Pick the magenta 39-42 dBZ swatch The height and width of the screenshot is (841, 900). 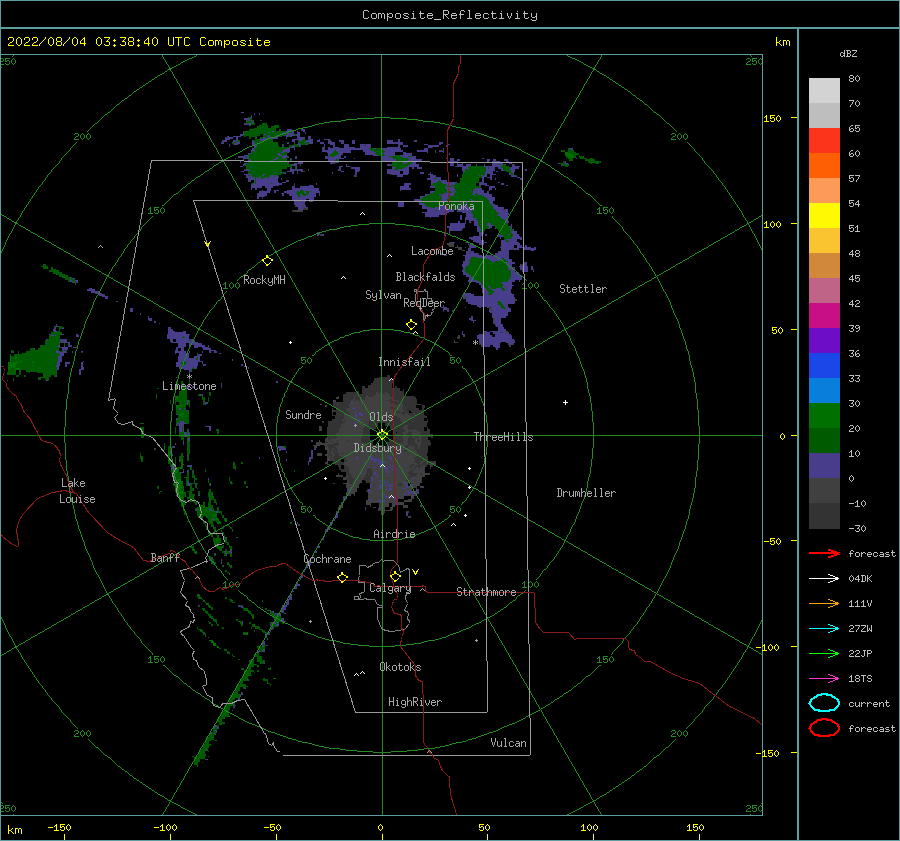pyautogui.click(x=824, y=316)
